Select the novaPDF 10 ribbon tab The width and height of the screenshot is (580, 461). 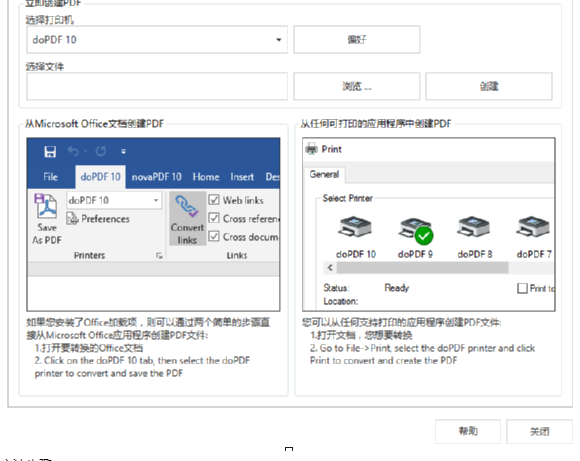pos(156,177)
